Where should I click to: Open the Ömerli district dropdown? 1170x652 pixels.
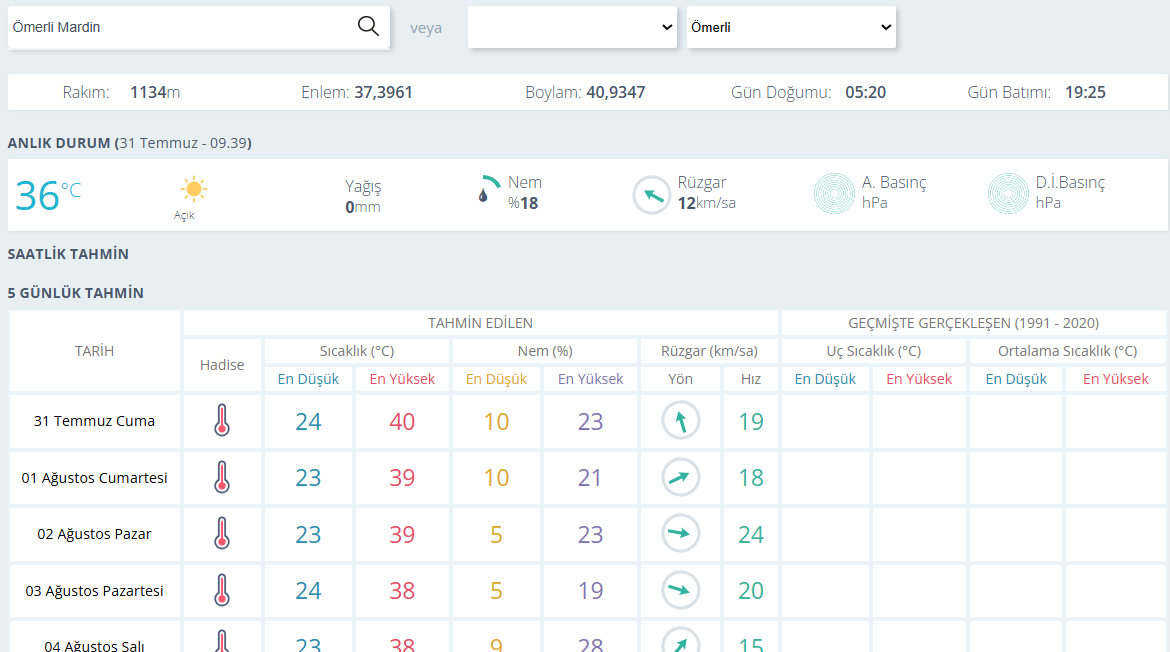(x=791, y=27)
